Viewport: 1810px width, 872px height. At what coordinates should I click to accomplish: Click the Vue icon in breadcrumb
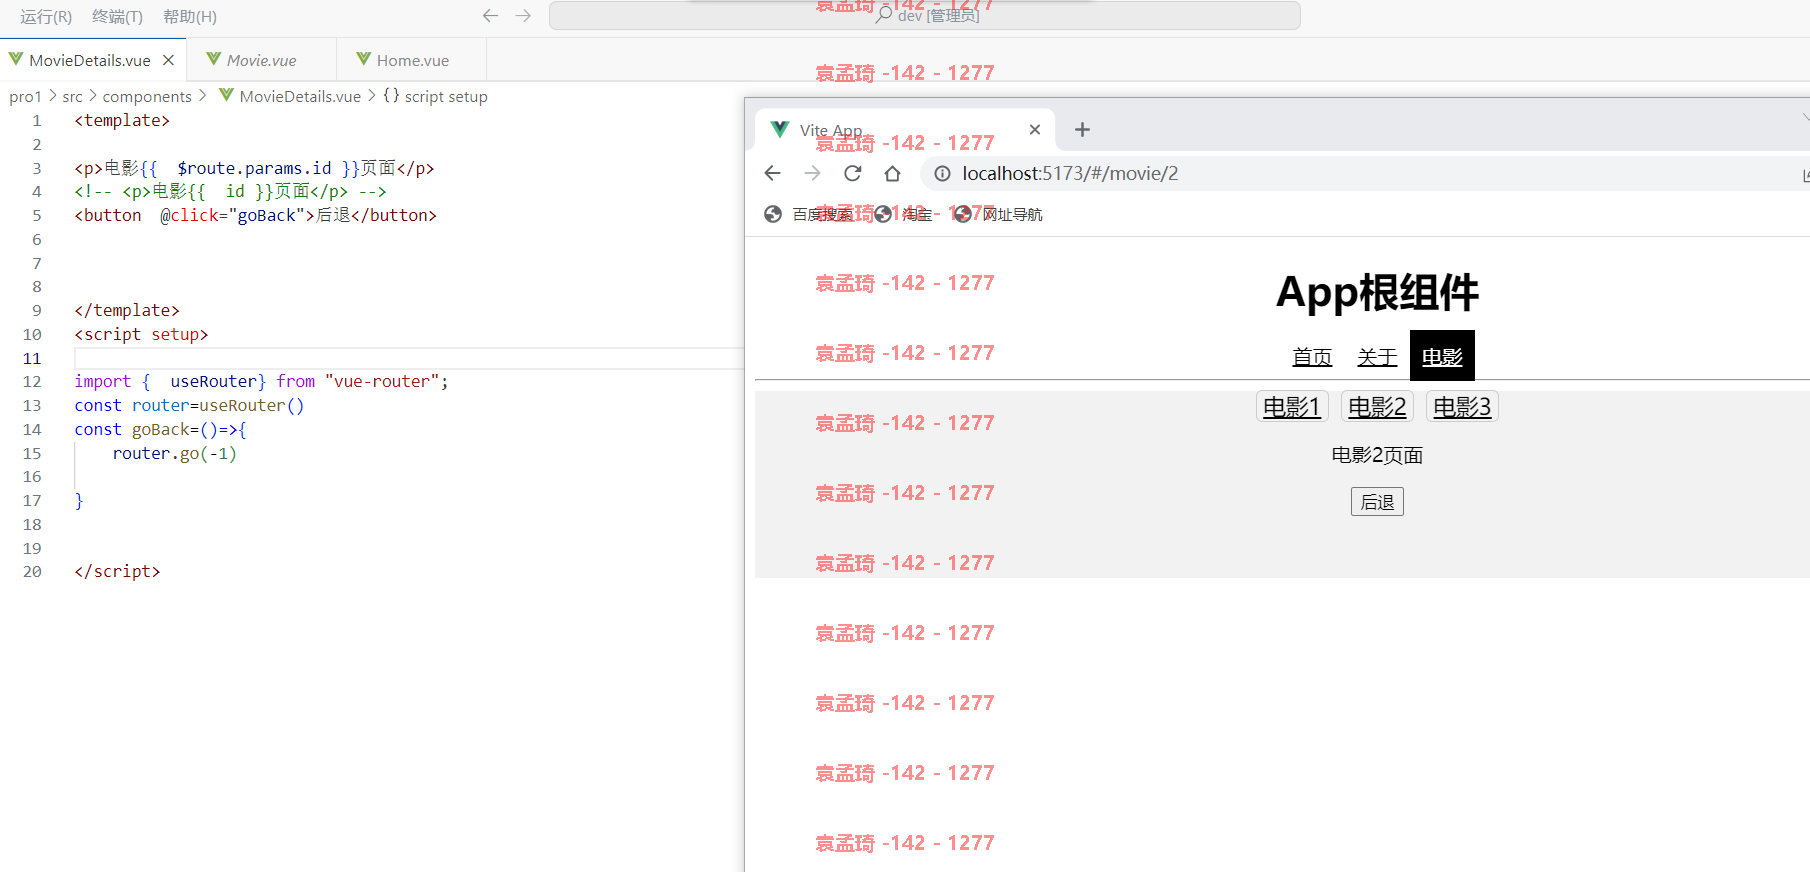click(227, 95)
